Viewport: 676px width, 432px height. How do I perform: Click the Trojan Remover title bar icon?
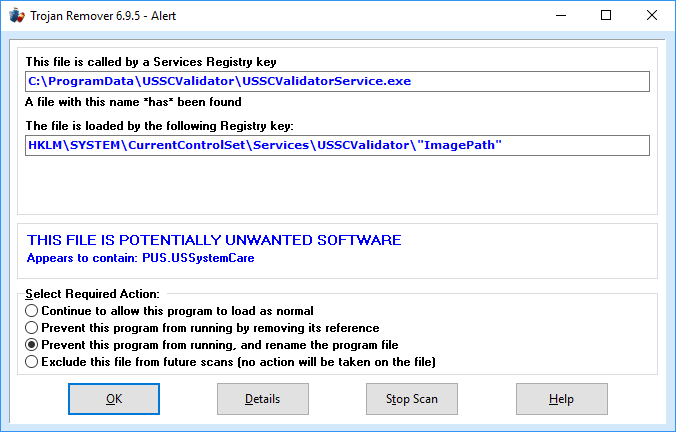tap(17, 16)
